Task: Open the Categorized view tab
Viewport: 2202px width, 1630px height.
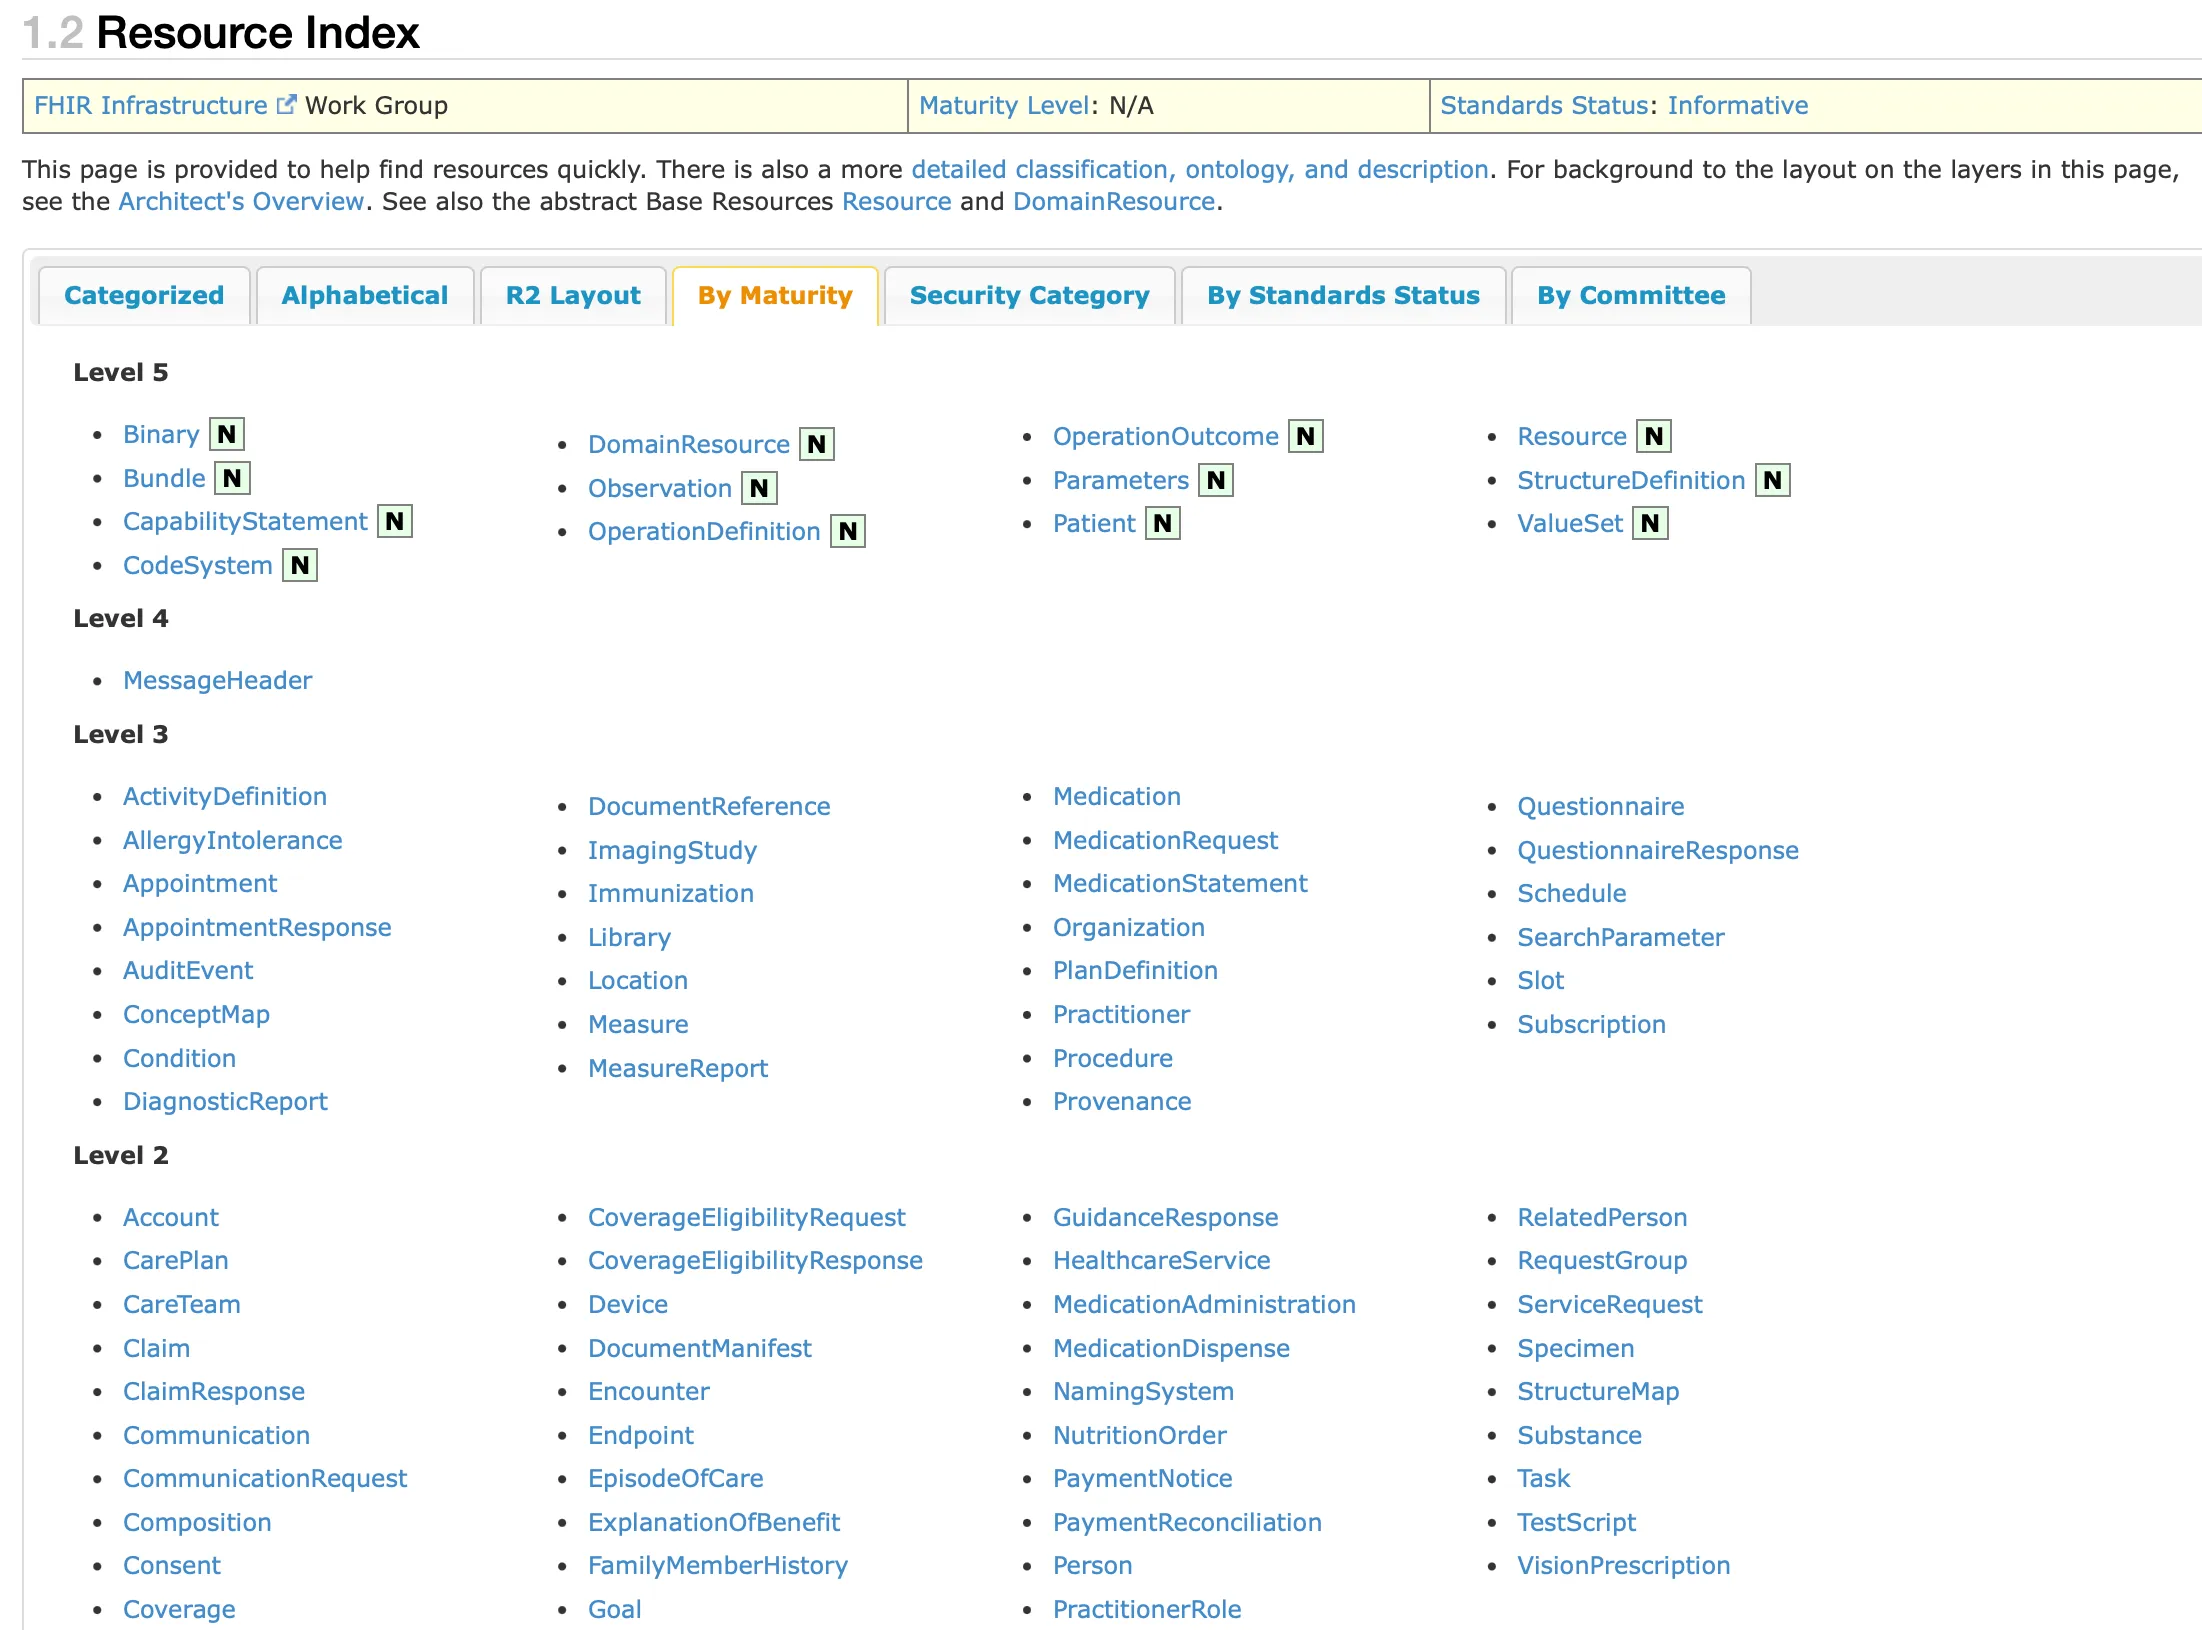Action: coord(144,295)
